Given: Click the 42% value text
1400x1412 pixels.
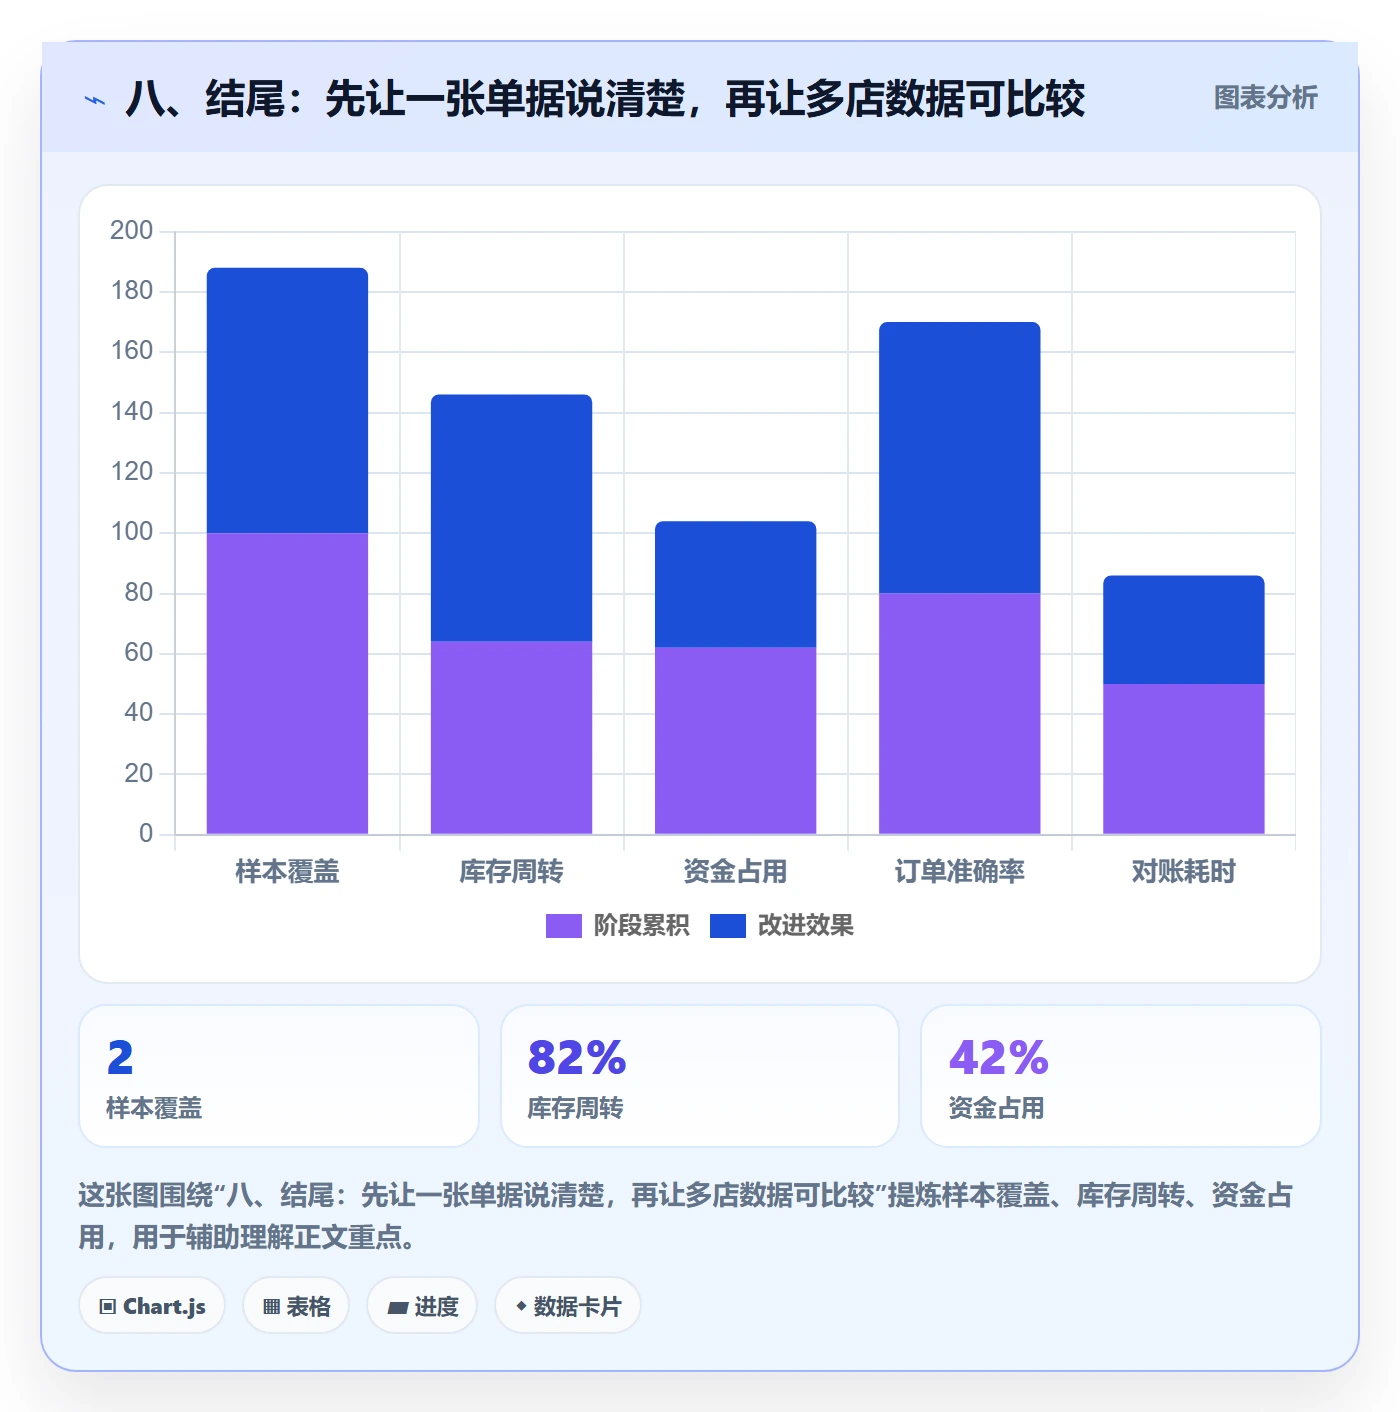Looking at the screenshot, I should (998, 1058).
